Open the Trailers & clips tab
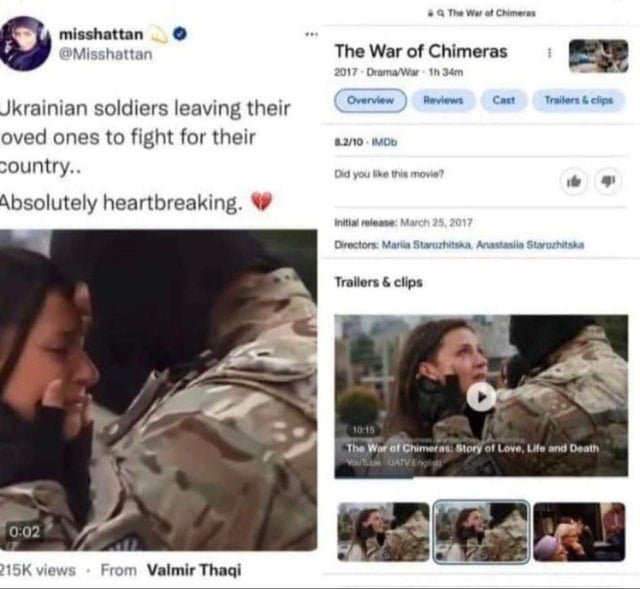The width and height of the screenshot is (640, 589). tap(579, 100)
